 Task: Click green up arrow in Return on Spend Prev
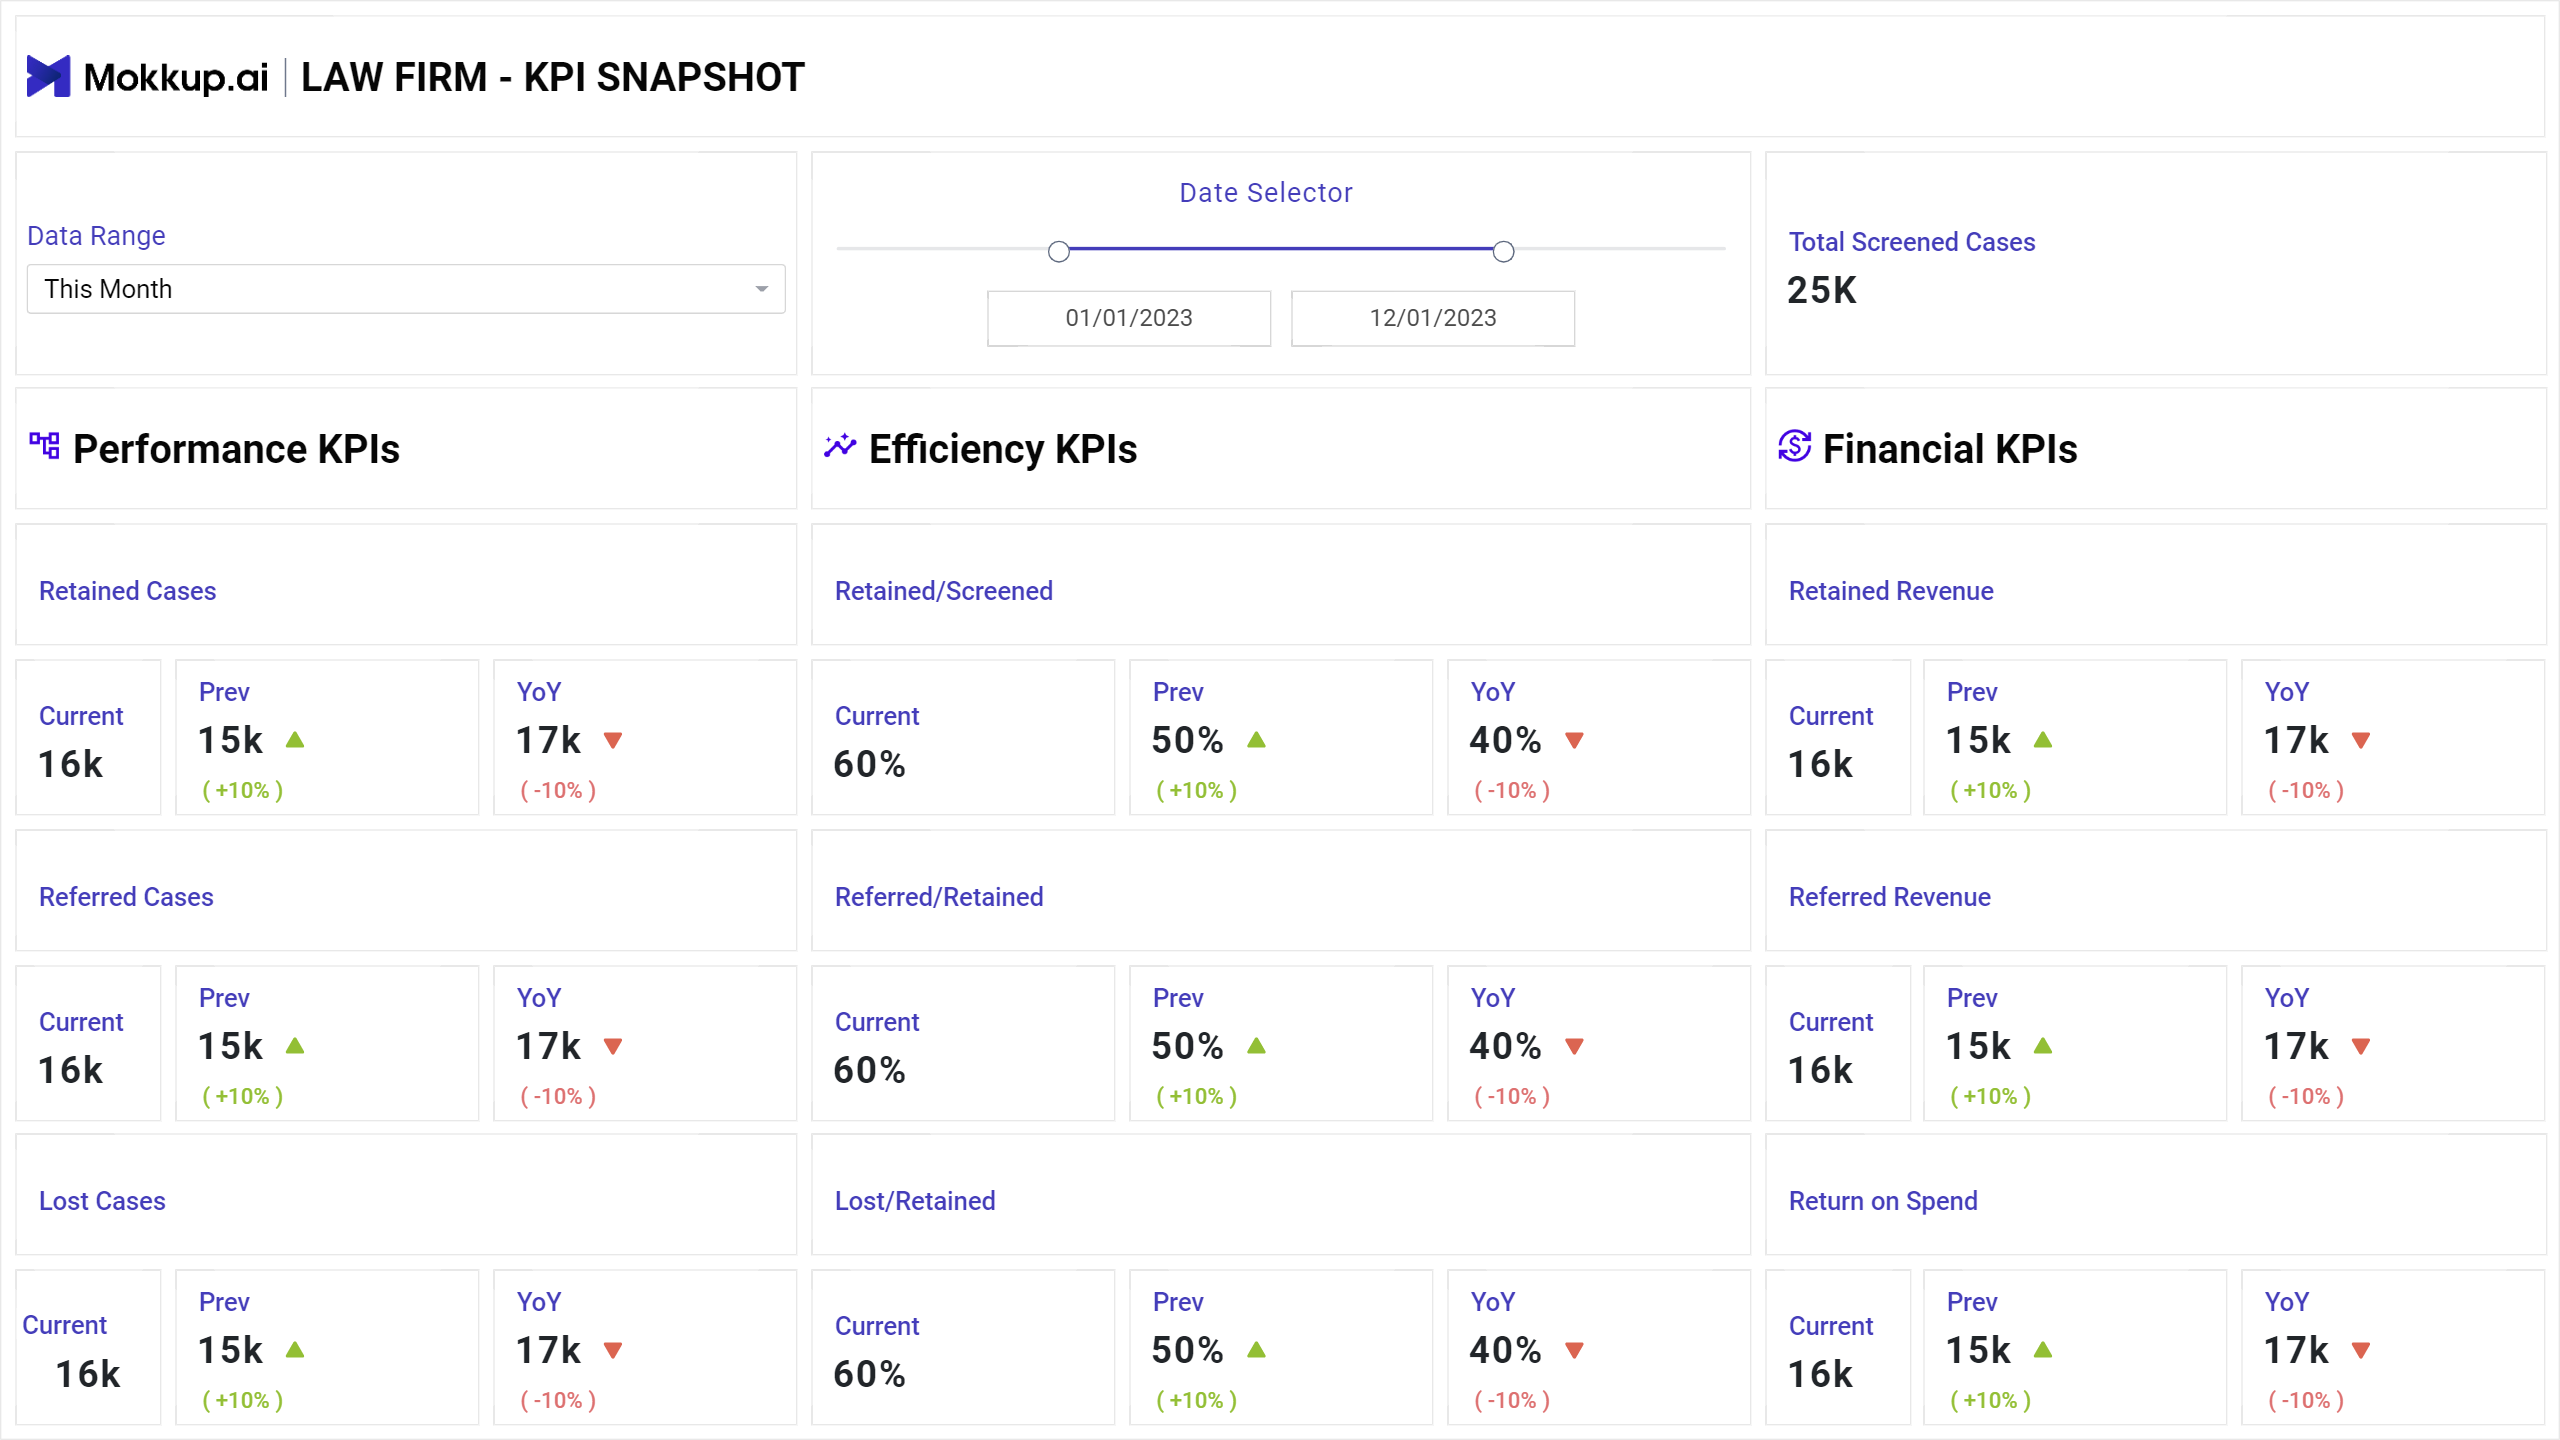[x=2043, y=1350]
